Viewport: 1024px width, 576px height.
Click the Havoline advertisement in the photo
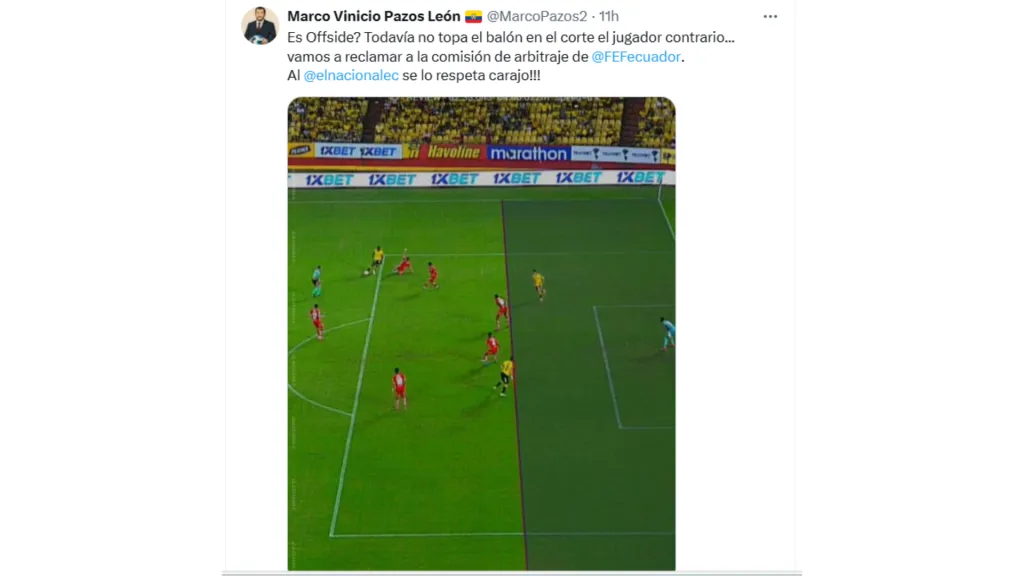[454, 152]
